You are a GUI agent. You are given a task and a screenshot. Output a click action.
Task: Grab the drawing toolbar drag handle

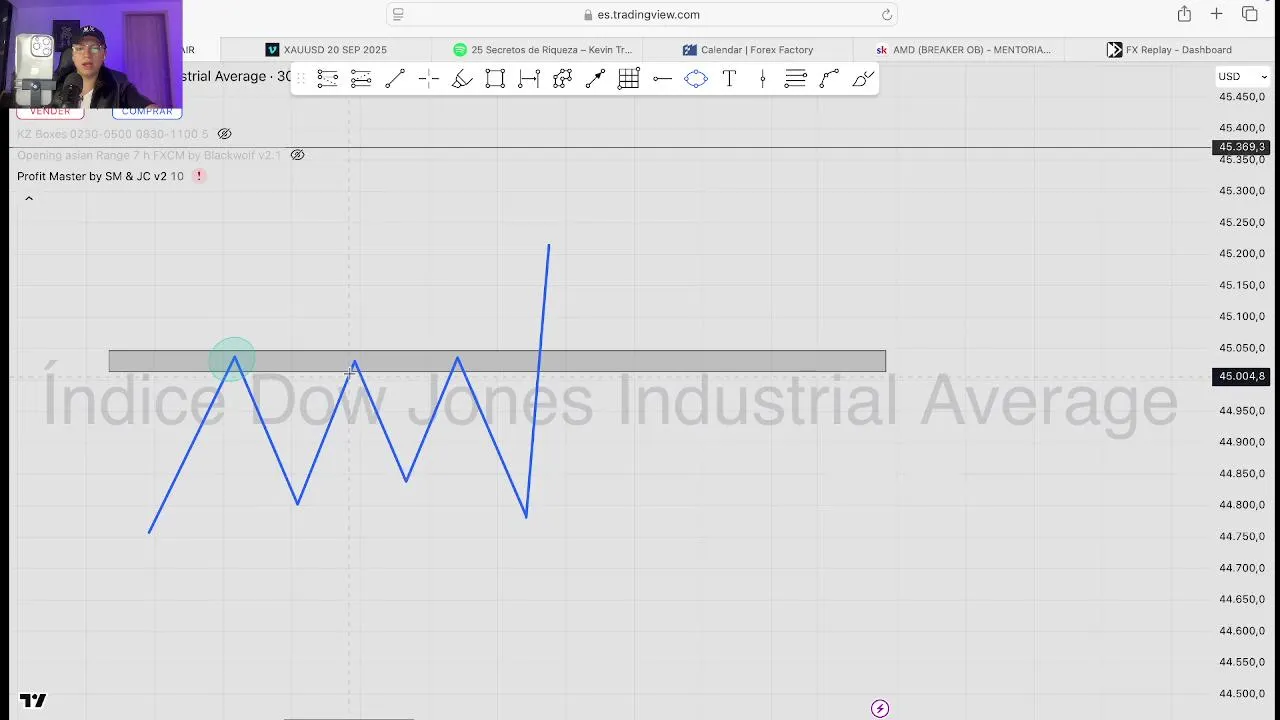point(300,78)
